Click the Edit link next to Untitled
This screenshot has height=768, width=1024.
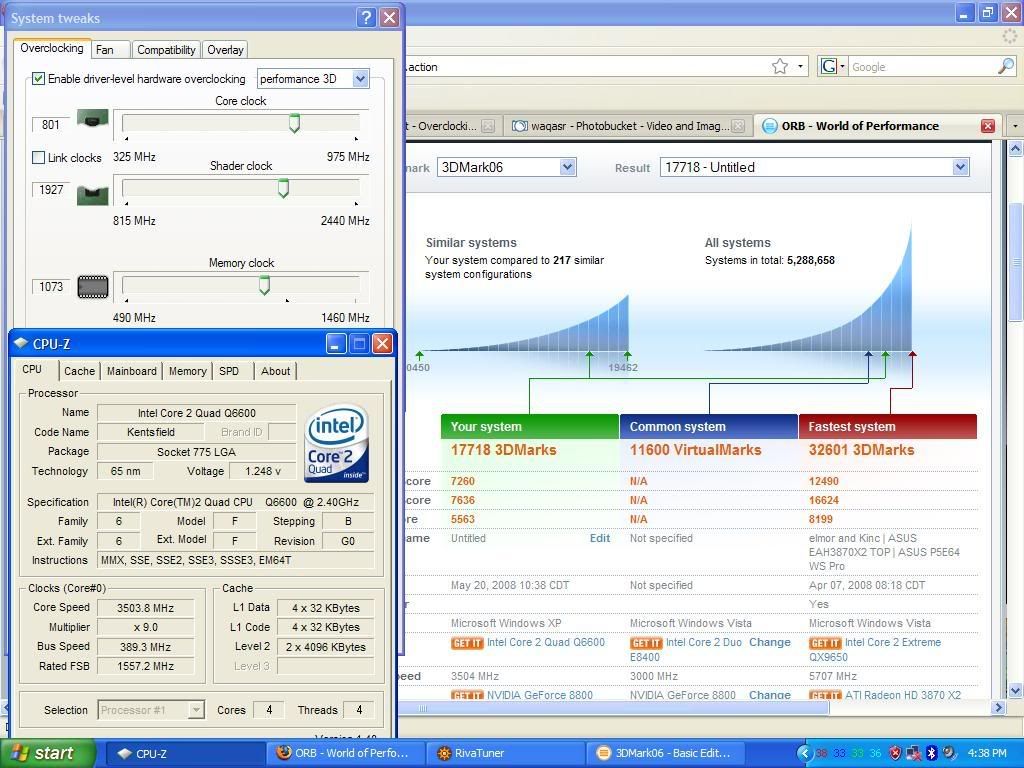pos(600,538)
